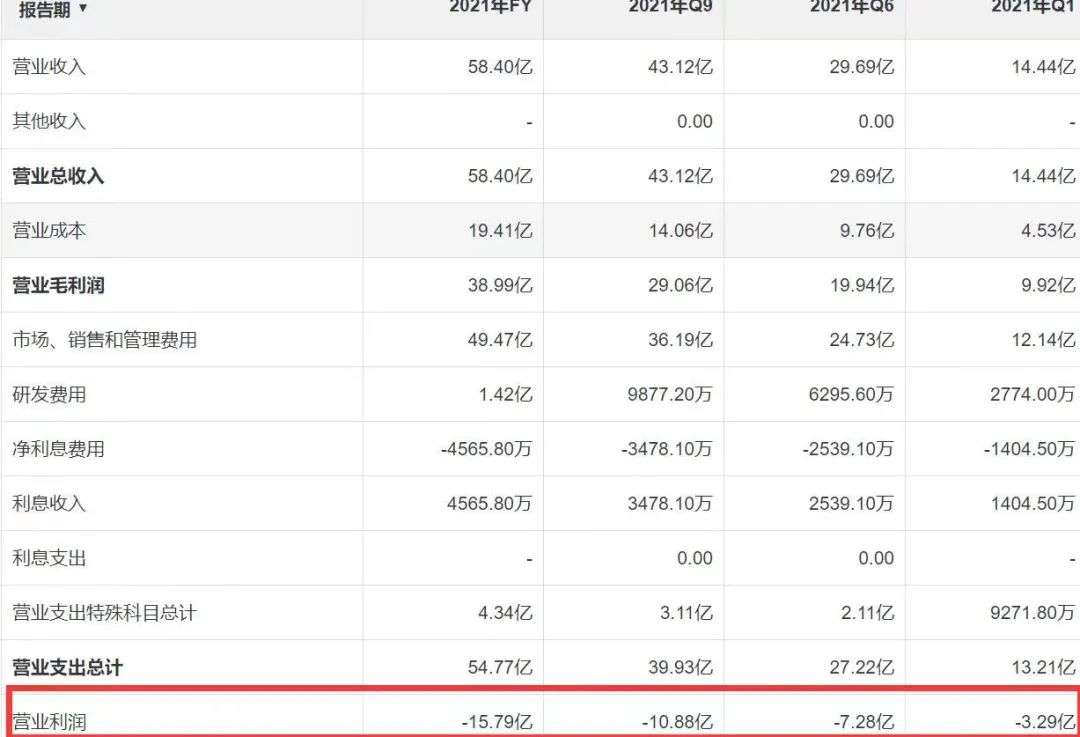Select the highlighted 营业利润 row label
Image resolution: width=1080 pixels, height=737 pixels.
tap(49, 721)
